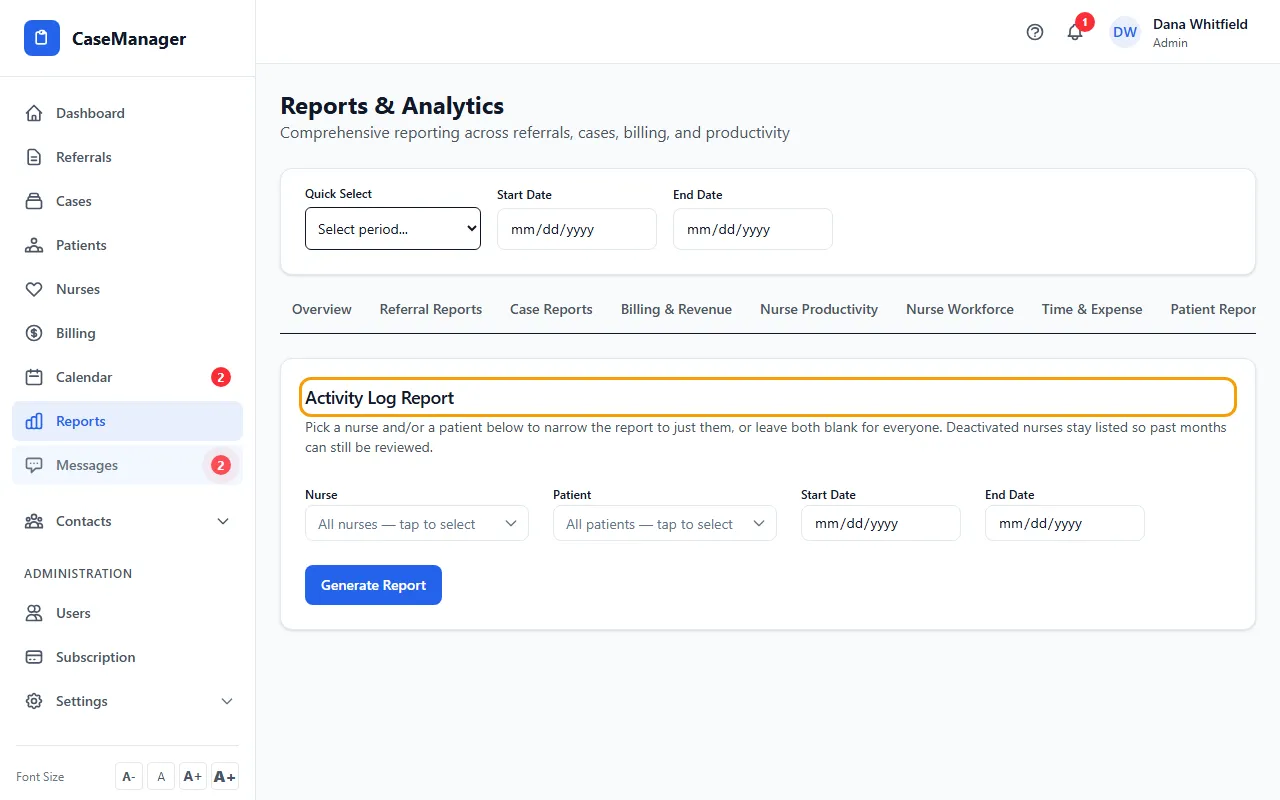
Task: Click the Activity Log Start Date field
Action: (881, 523)
